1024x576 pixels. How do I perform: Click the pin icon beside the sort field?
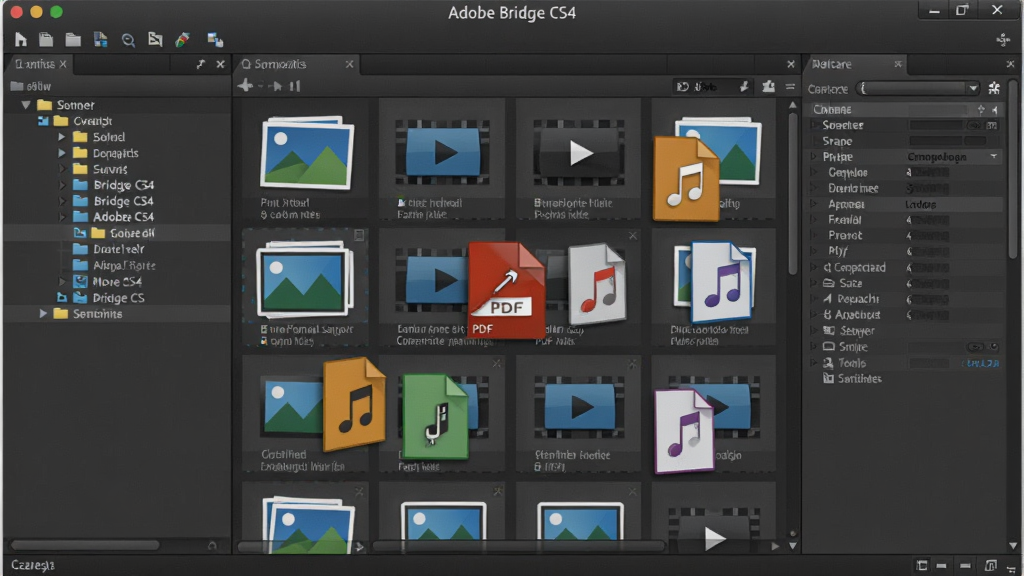pyautogui.click(x=744, y=86)
